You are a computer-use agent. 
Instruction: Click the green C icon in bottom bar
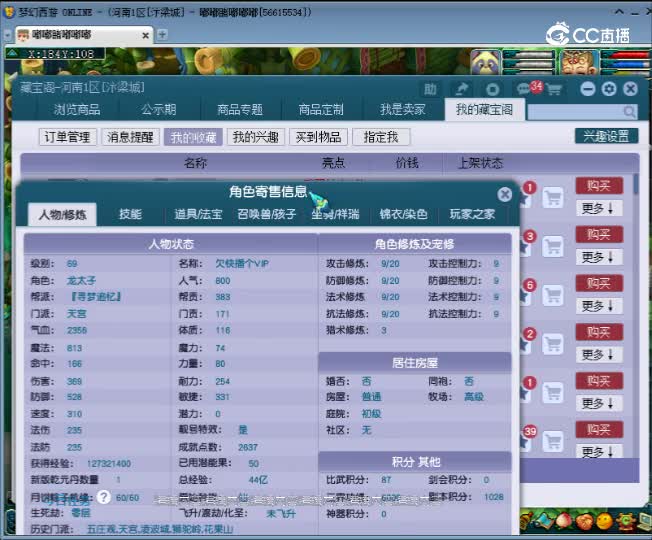(625, 521)
